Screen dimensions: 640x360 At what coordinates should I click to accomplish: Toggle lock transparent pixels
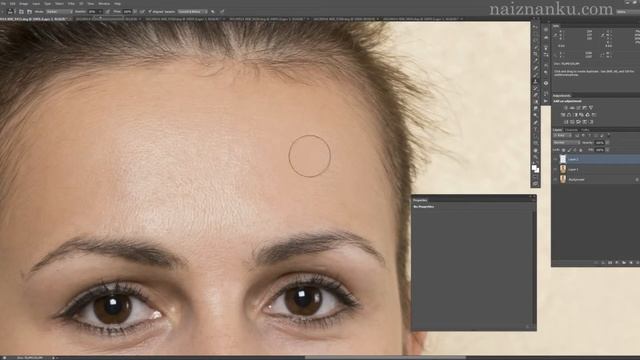(x=564, y=150)
